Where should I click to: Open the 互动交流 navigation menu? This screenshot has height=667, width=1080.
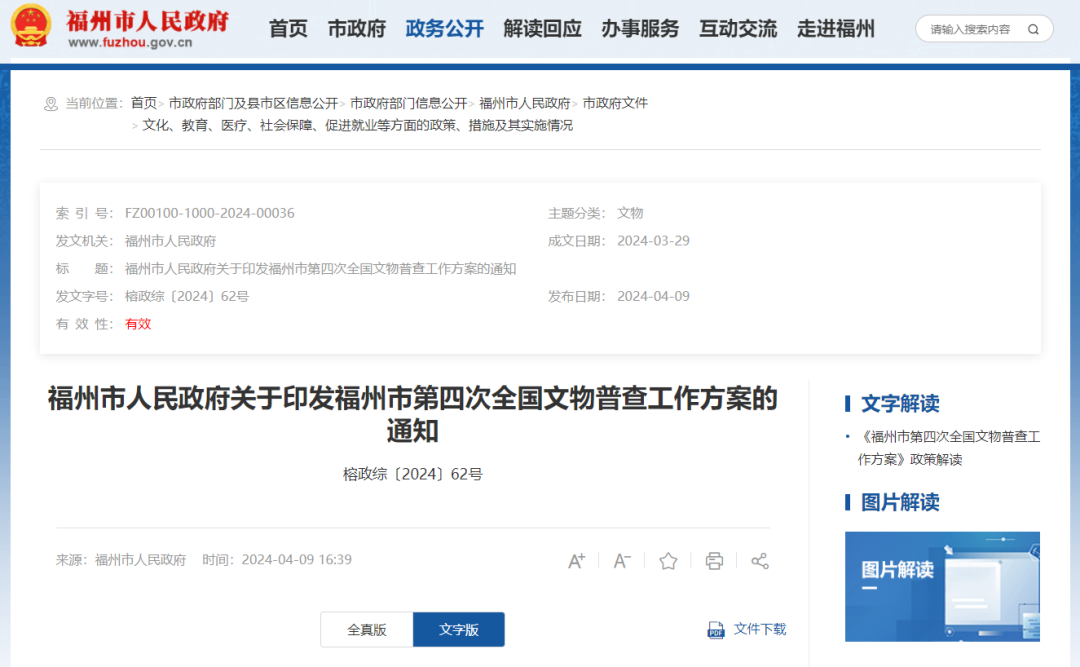(738, 29)
